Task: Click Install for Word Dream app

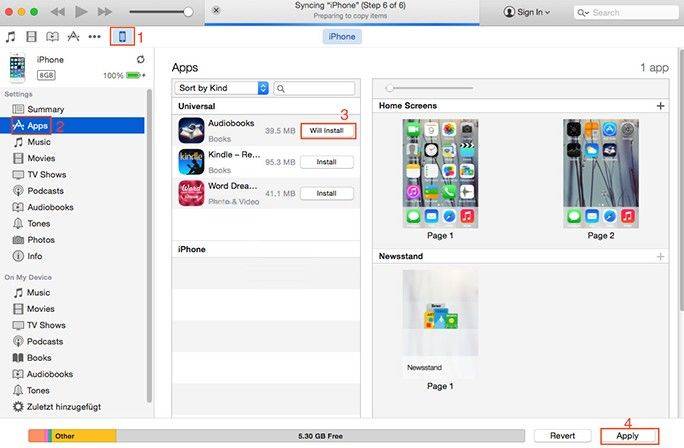Action: pos(327,193)
